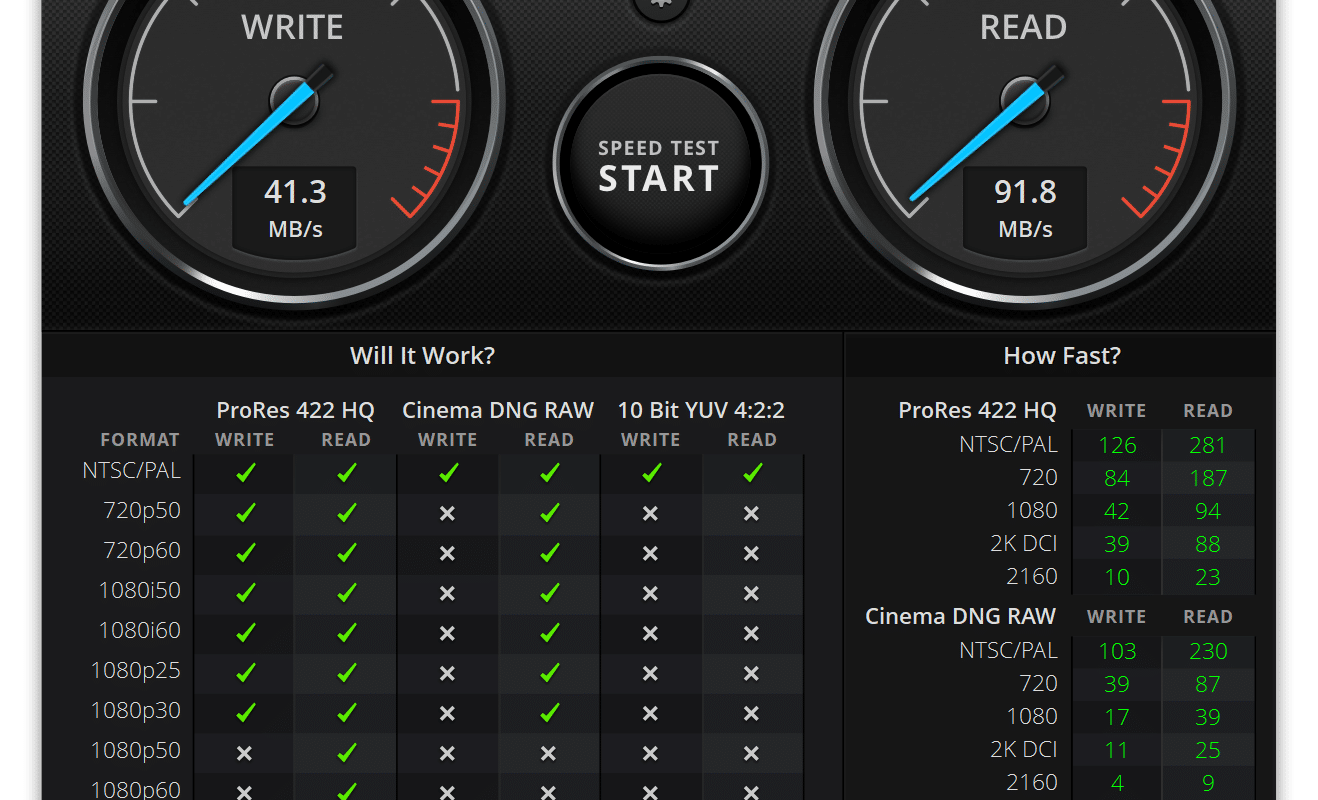
Task: Click the 1080p50 ProRes 422 HQ write cross
Action: point(244,753)
